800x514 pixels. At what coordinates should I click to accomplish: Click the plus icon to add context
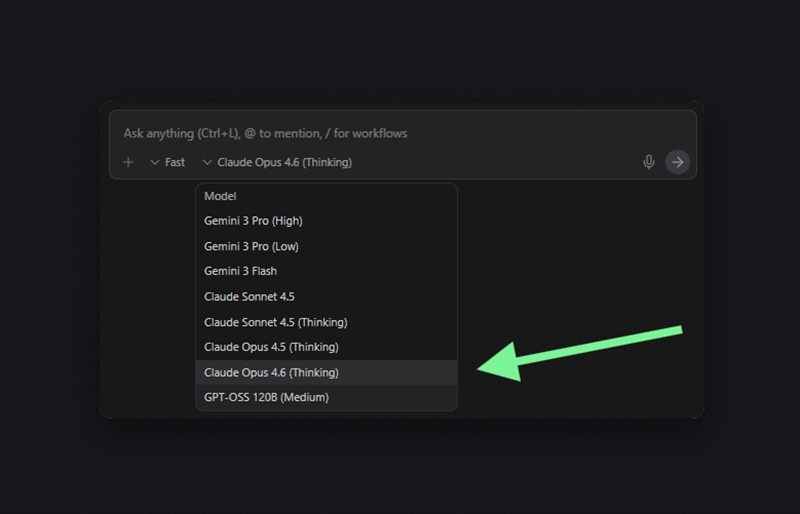[x=128, y=162]
